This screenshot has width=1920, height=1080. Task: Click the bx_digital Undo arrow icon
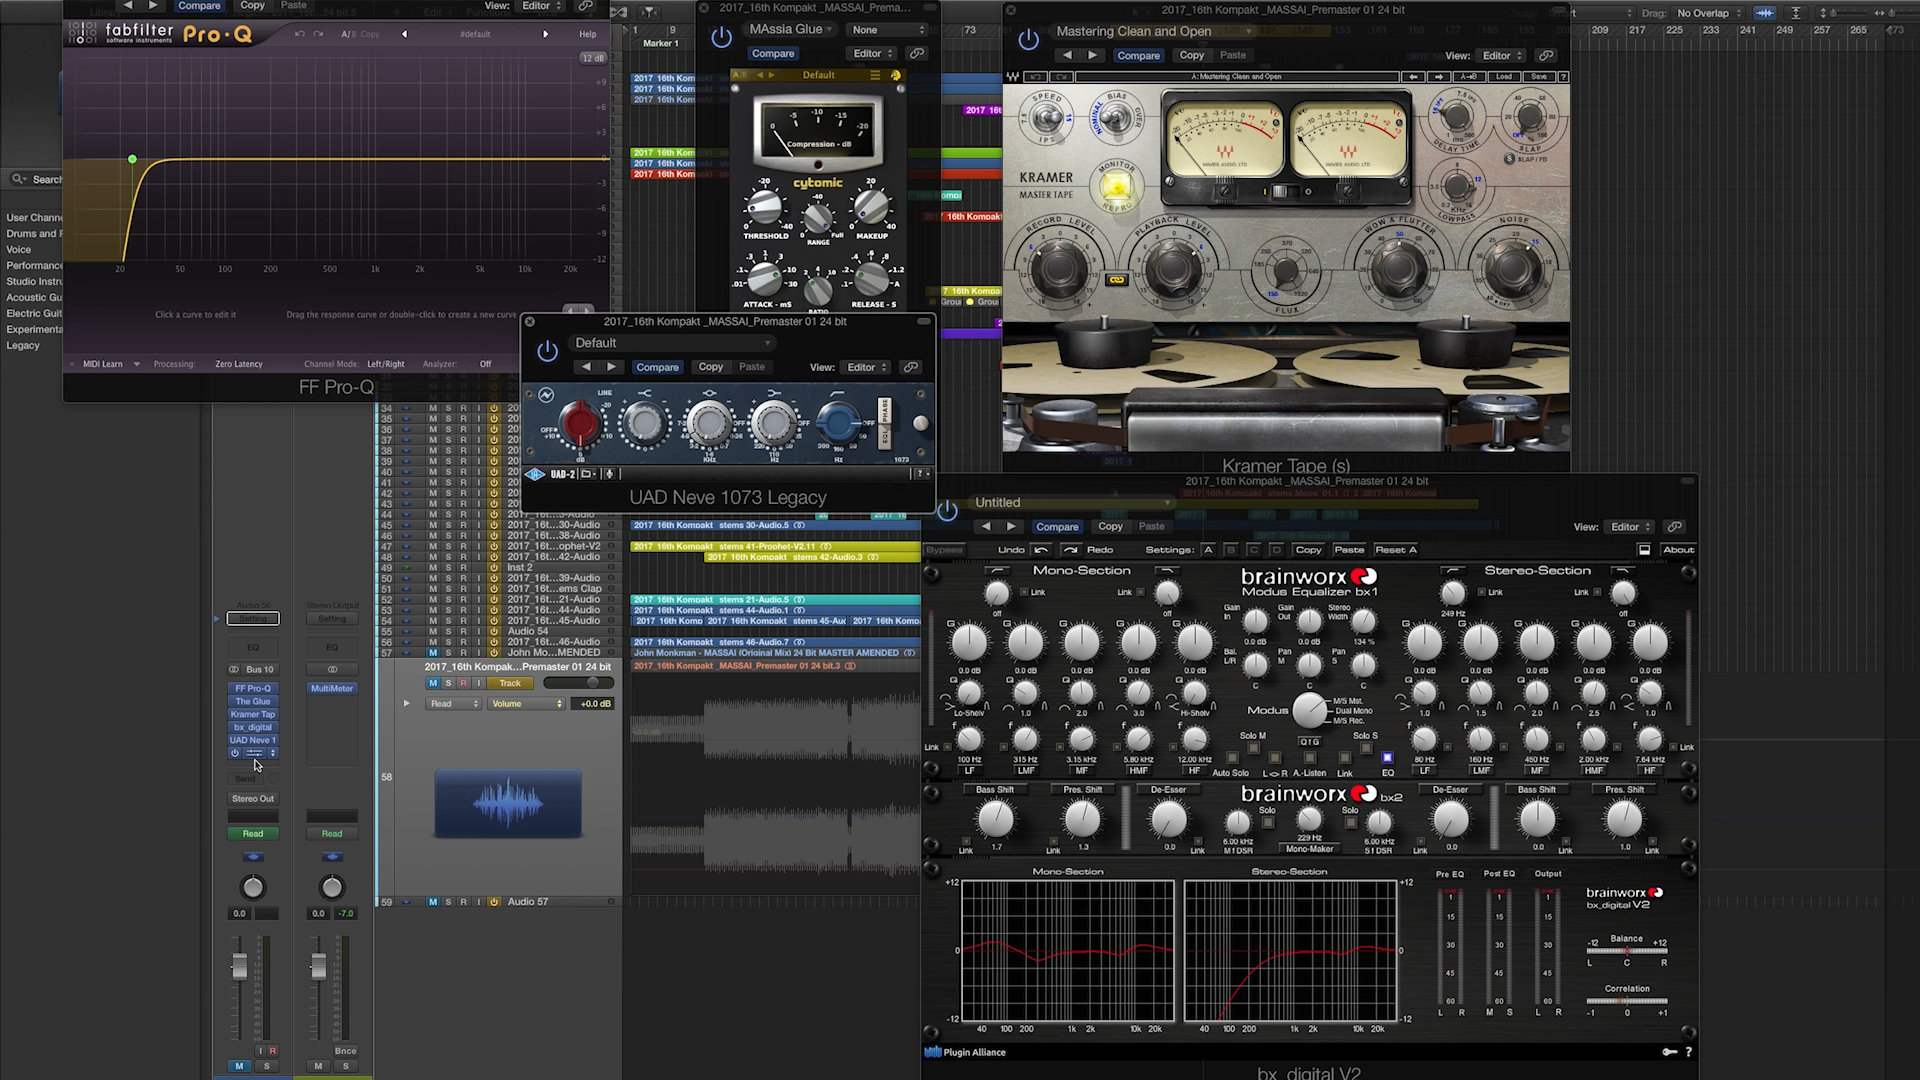(1041, 550)
